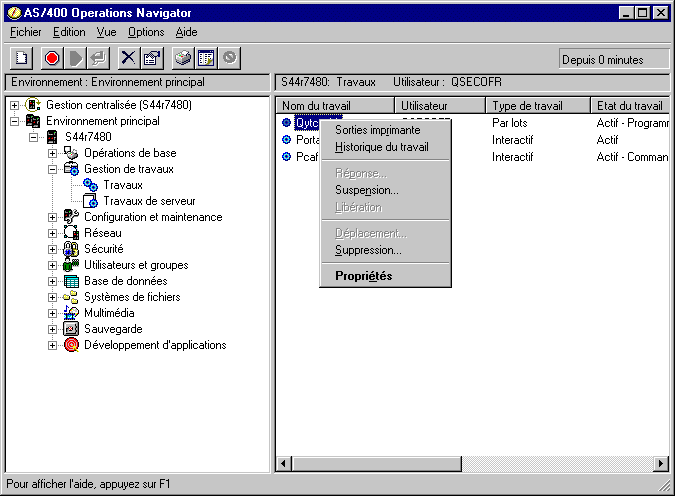Click the grey reply arrow toolbar icon

click(99, 58)
